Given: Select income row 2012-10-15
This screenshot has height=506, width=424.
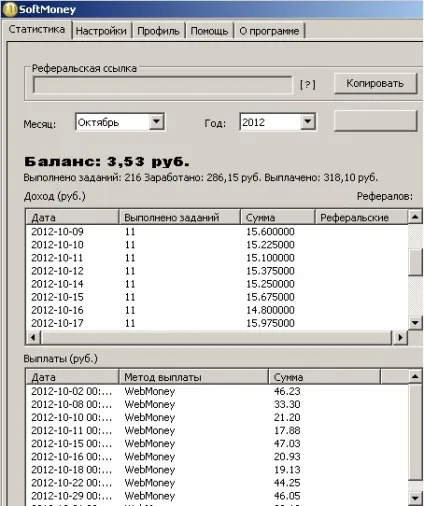Looking at the screenshot, I should point(217,297).
